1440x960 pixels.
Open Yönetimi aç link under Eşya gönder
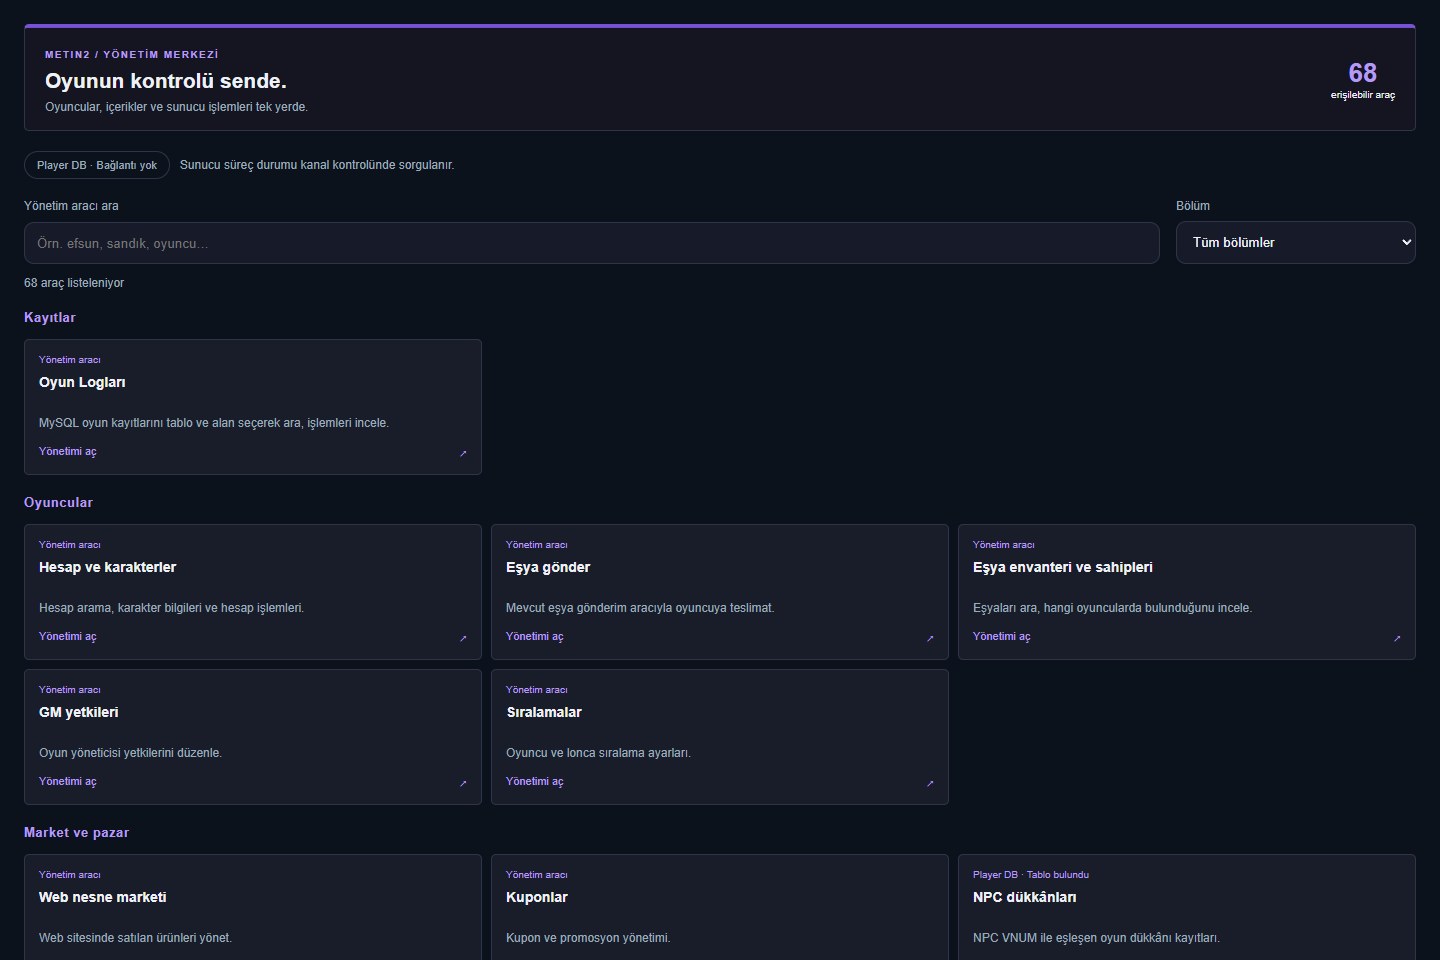(x=535, y=636)
